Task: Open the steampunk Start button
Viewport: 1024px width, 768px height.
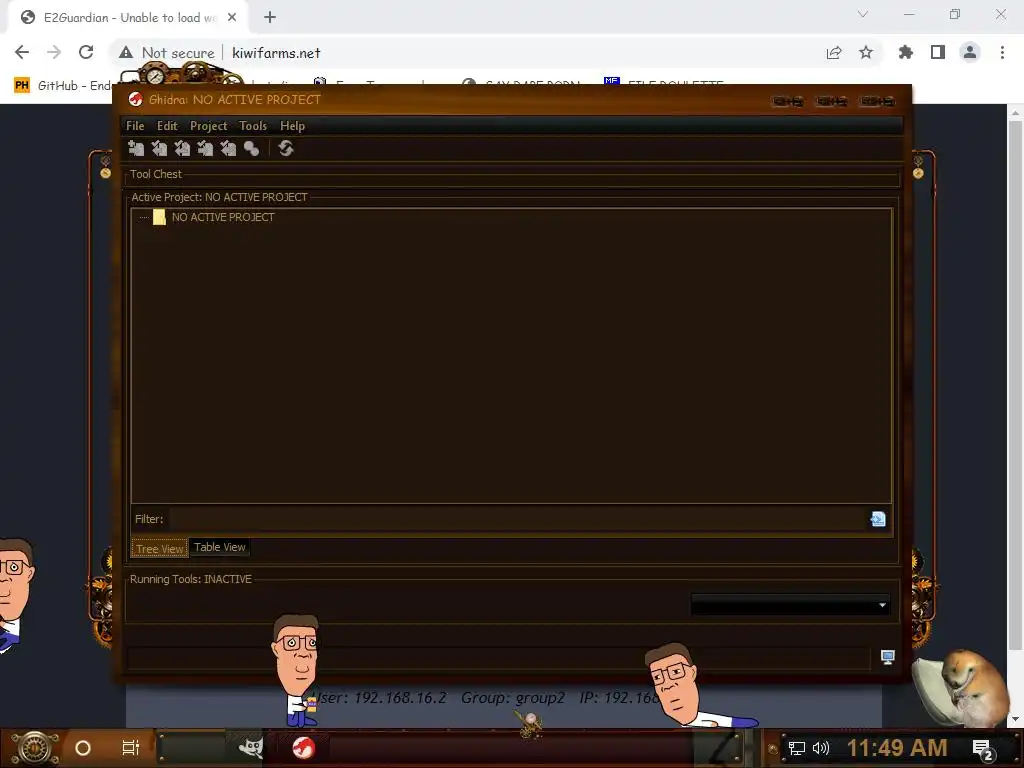Action: pyautogui.click(x=34, y=748)
